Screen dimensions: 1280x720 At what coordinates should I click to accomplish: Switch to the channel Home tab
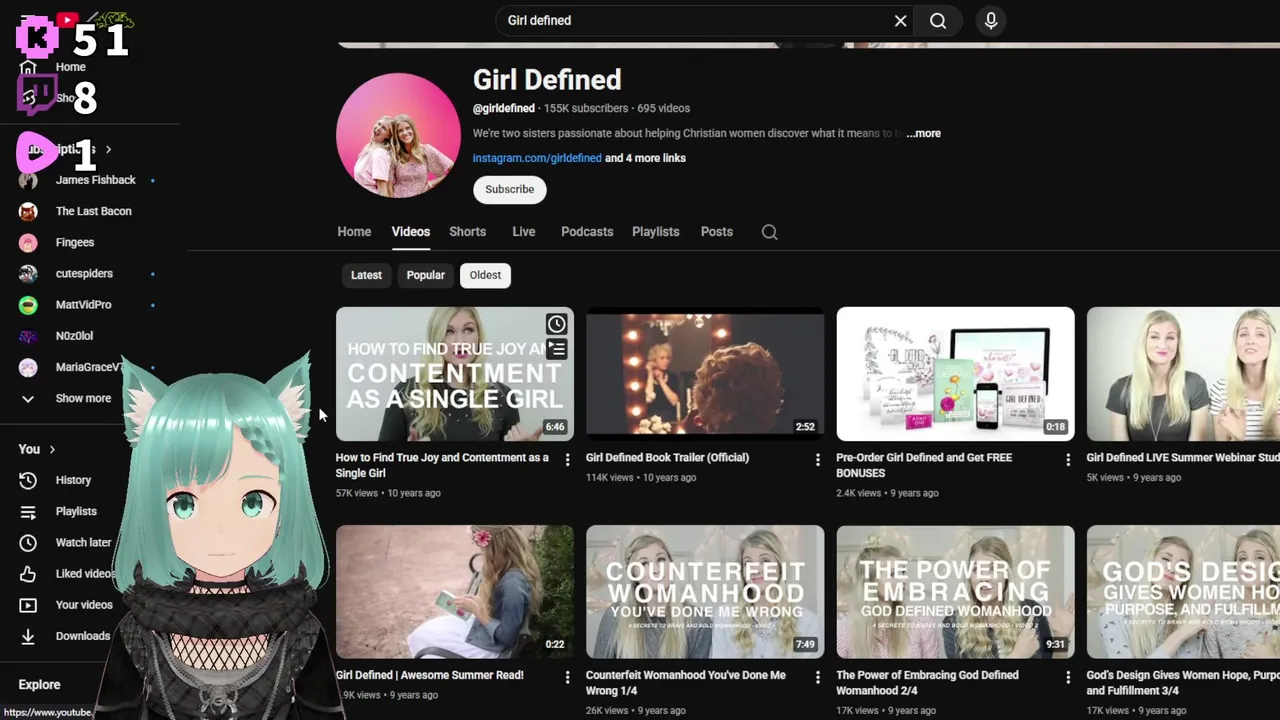coord(354,232)
